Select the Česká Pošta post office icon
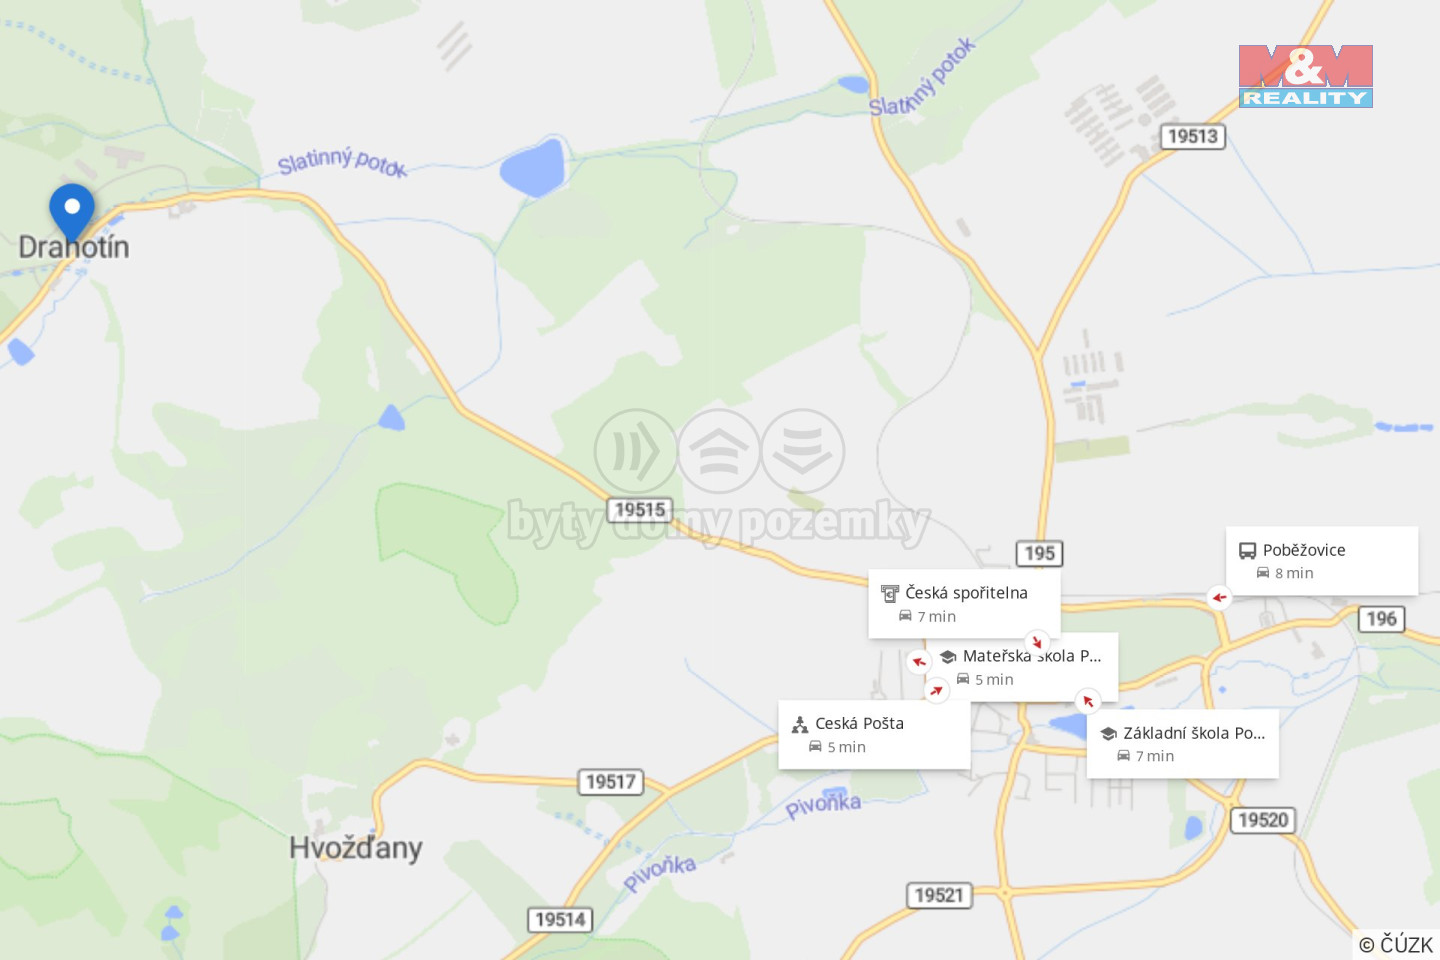Viewport: 1440px width, 960px height. (x=800, y=724)
